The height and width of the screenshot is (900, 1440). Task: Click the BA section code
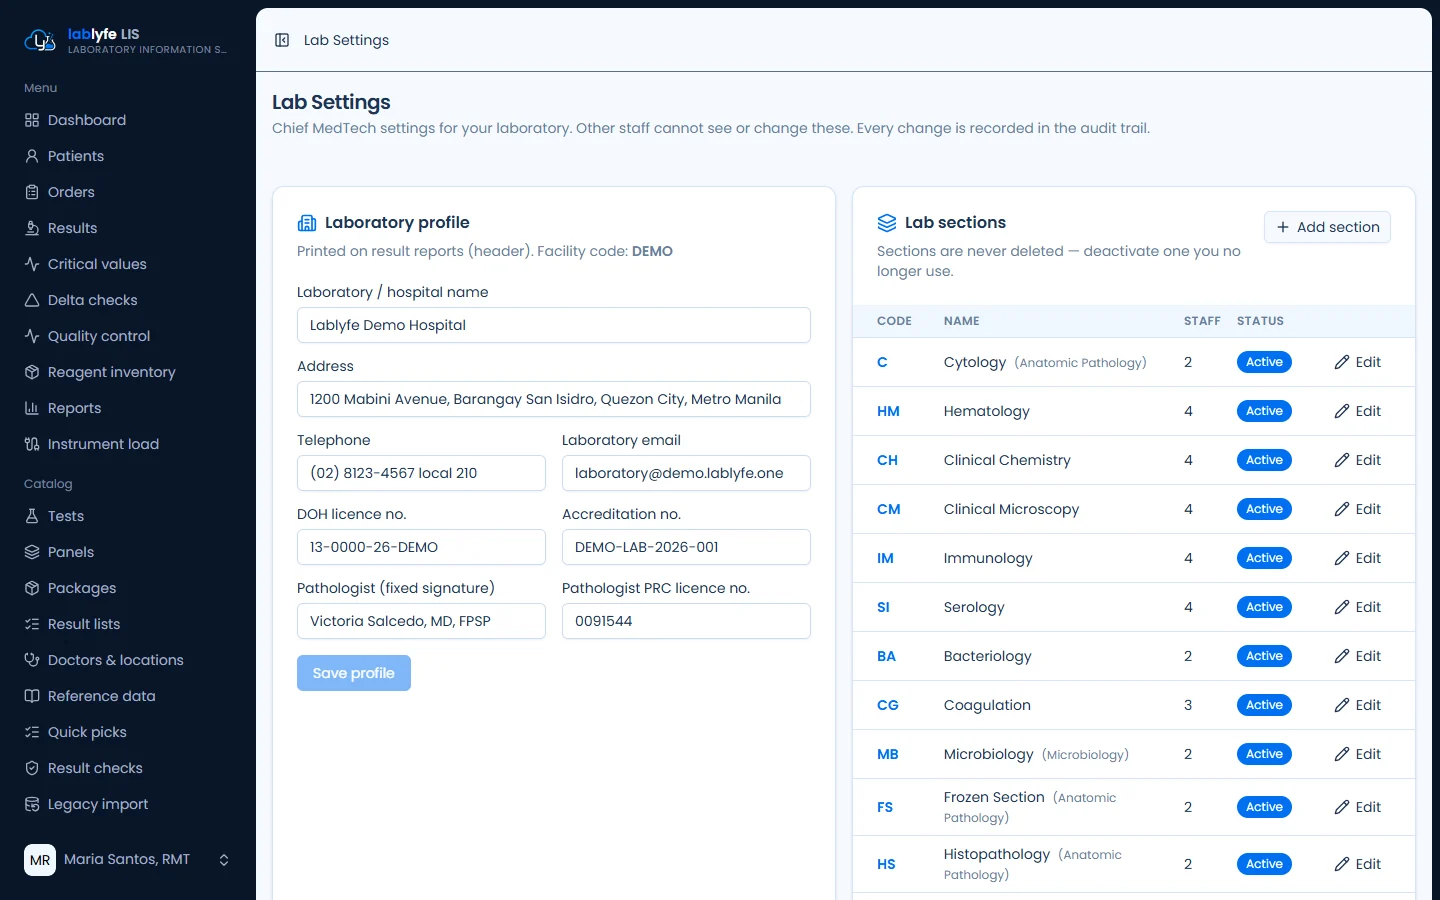coord(886,656)
